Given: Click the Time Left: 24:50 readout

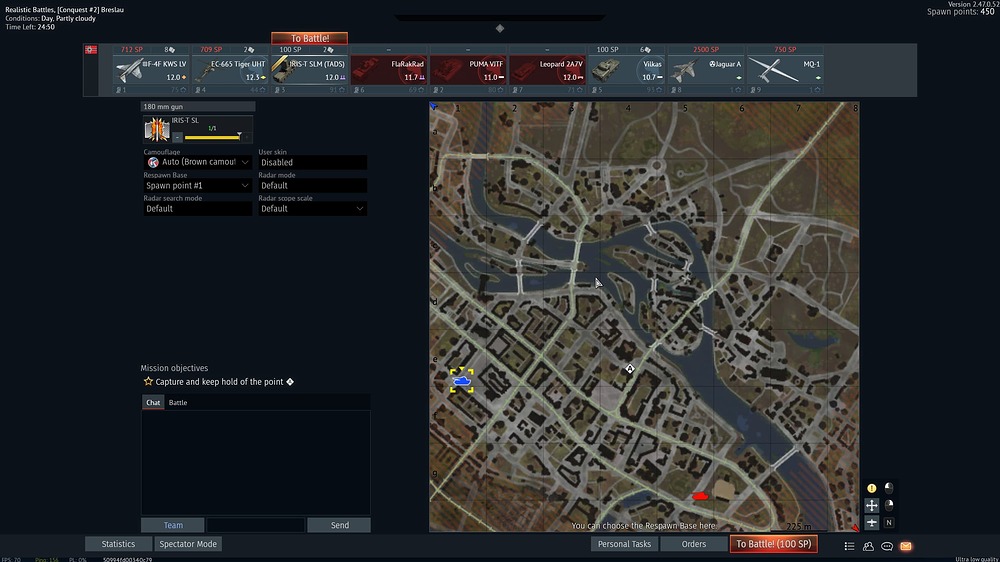Looking at the screenshot, I should [x=30, y=27].
